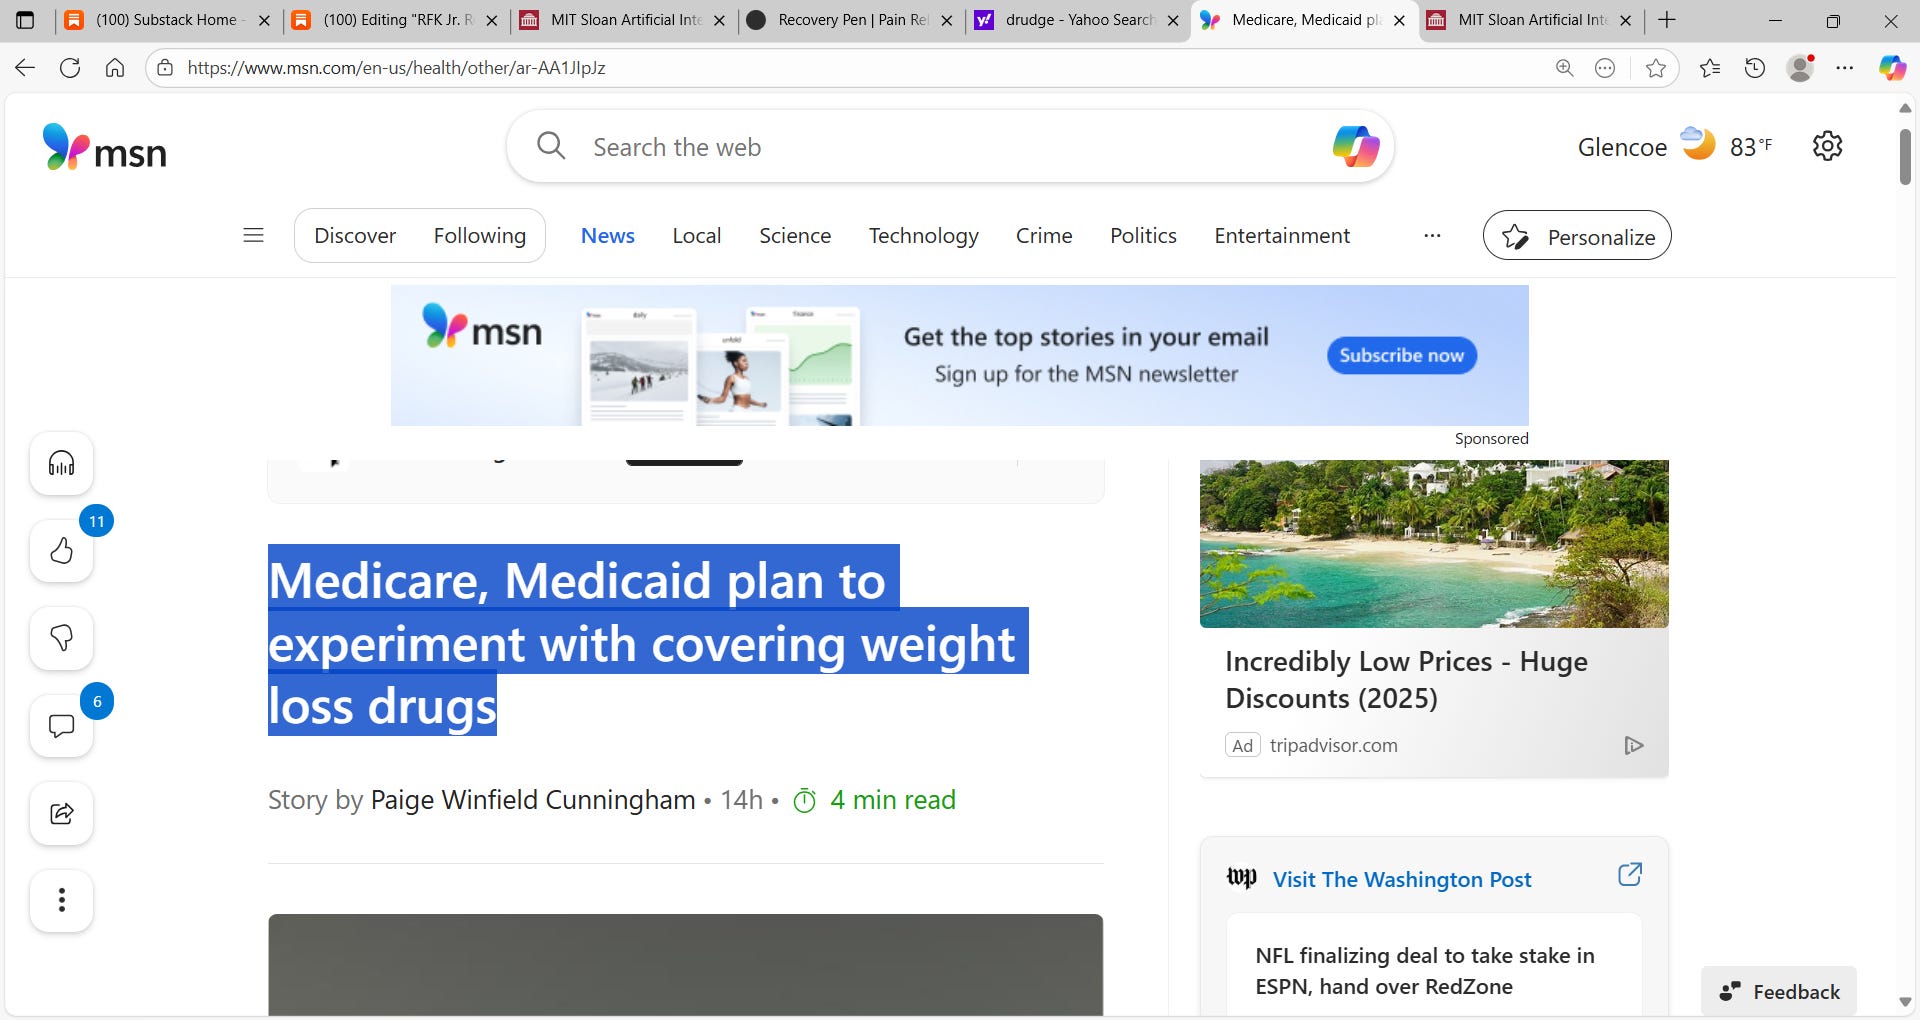Close the Medicare, Medicaid tab
This screenshot has height=1020, width=1920.
[x=1399, y=20]
